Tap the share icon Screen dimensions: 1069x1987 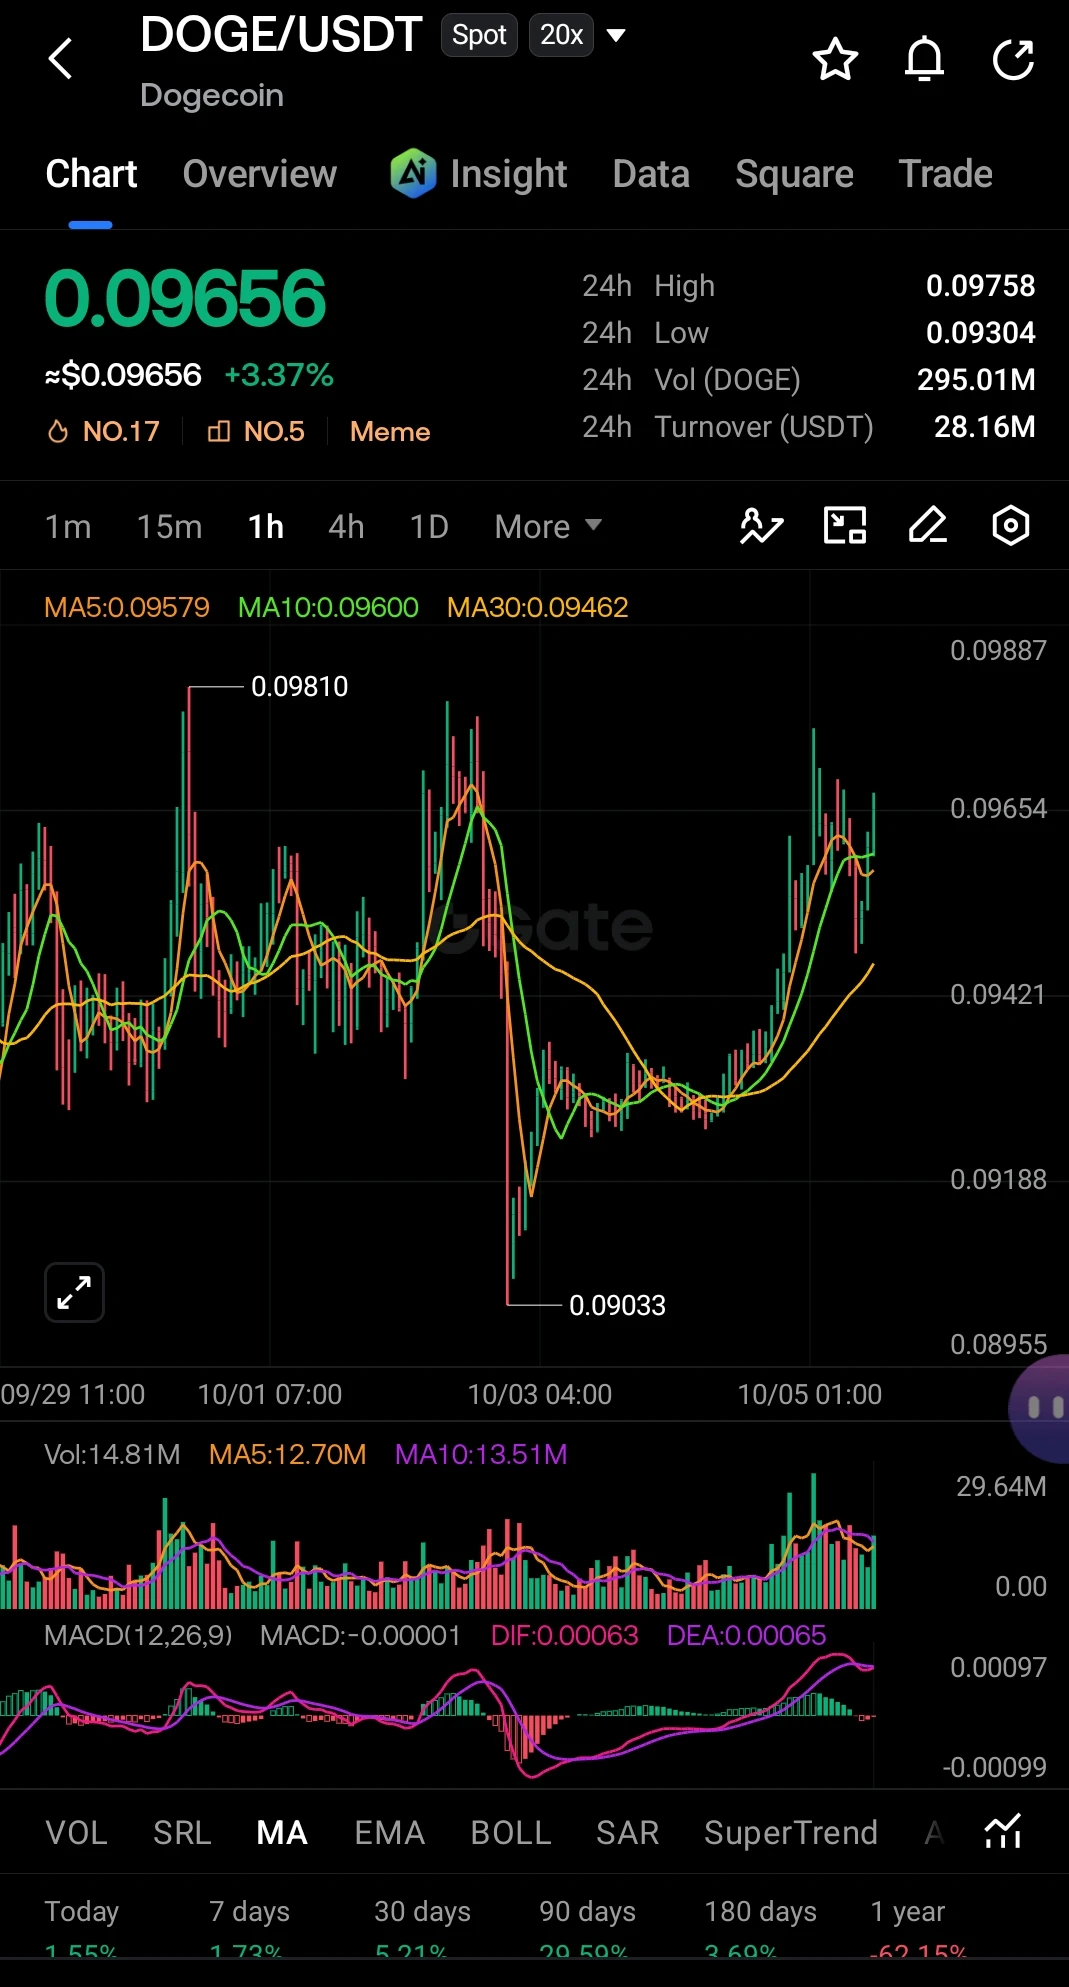tap(1013, 59)
